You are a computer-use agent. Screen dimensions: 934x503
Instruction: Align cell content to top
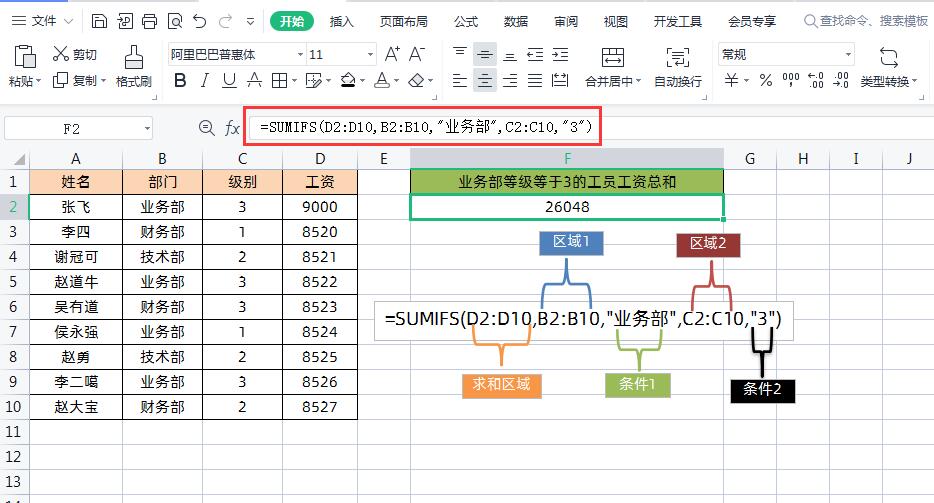[x=460, y=54]
